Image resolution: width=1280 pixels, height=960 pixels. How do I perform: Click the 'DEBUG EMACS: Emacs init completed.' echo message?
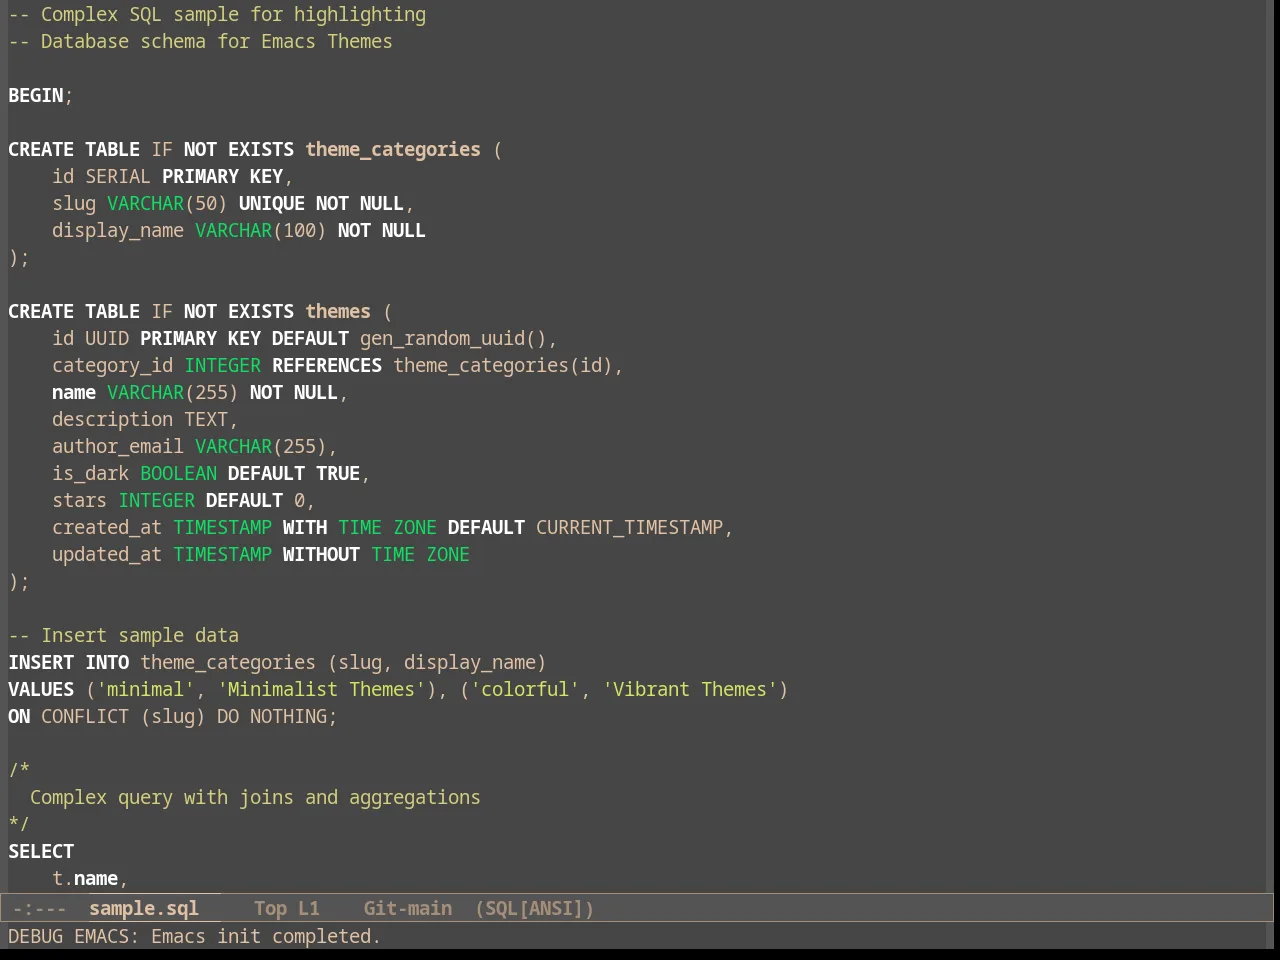(x=194, y=936)
